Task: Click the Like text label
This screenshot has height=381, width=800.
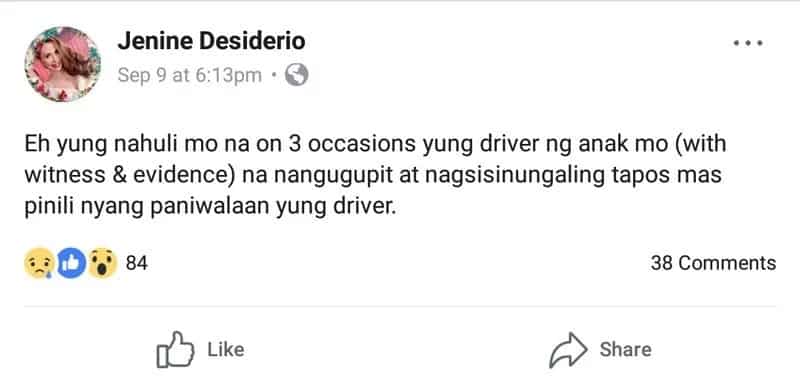Action: tap(226, 349)
